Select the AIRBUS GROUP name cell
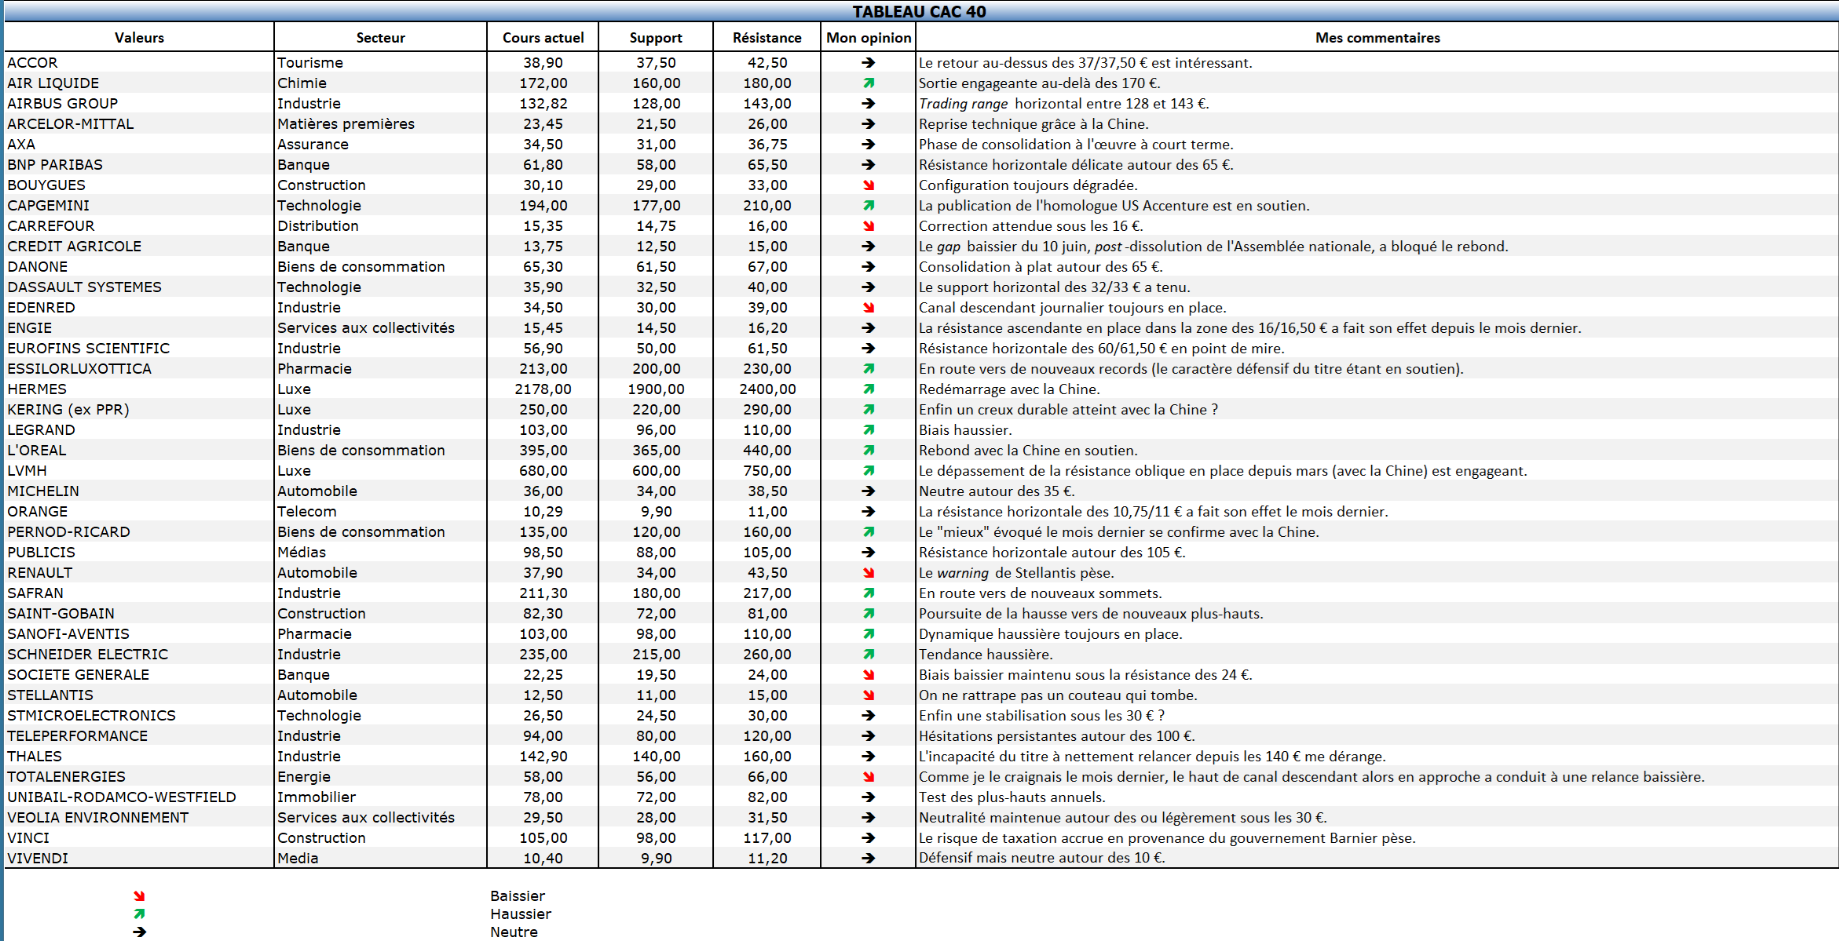The height and width of the screenshot is (941, 1839). (139, 104)
